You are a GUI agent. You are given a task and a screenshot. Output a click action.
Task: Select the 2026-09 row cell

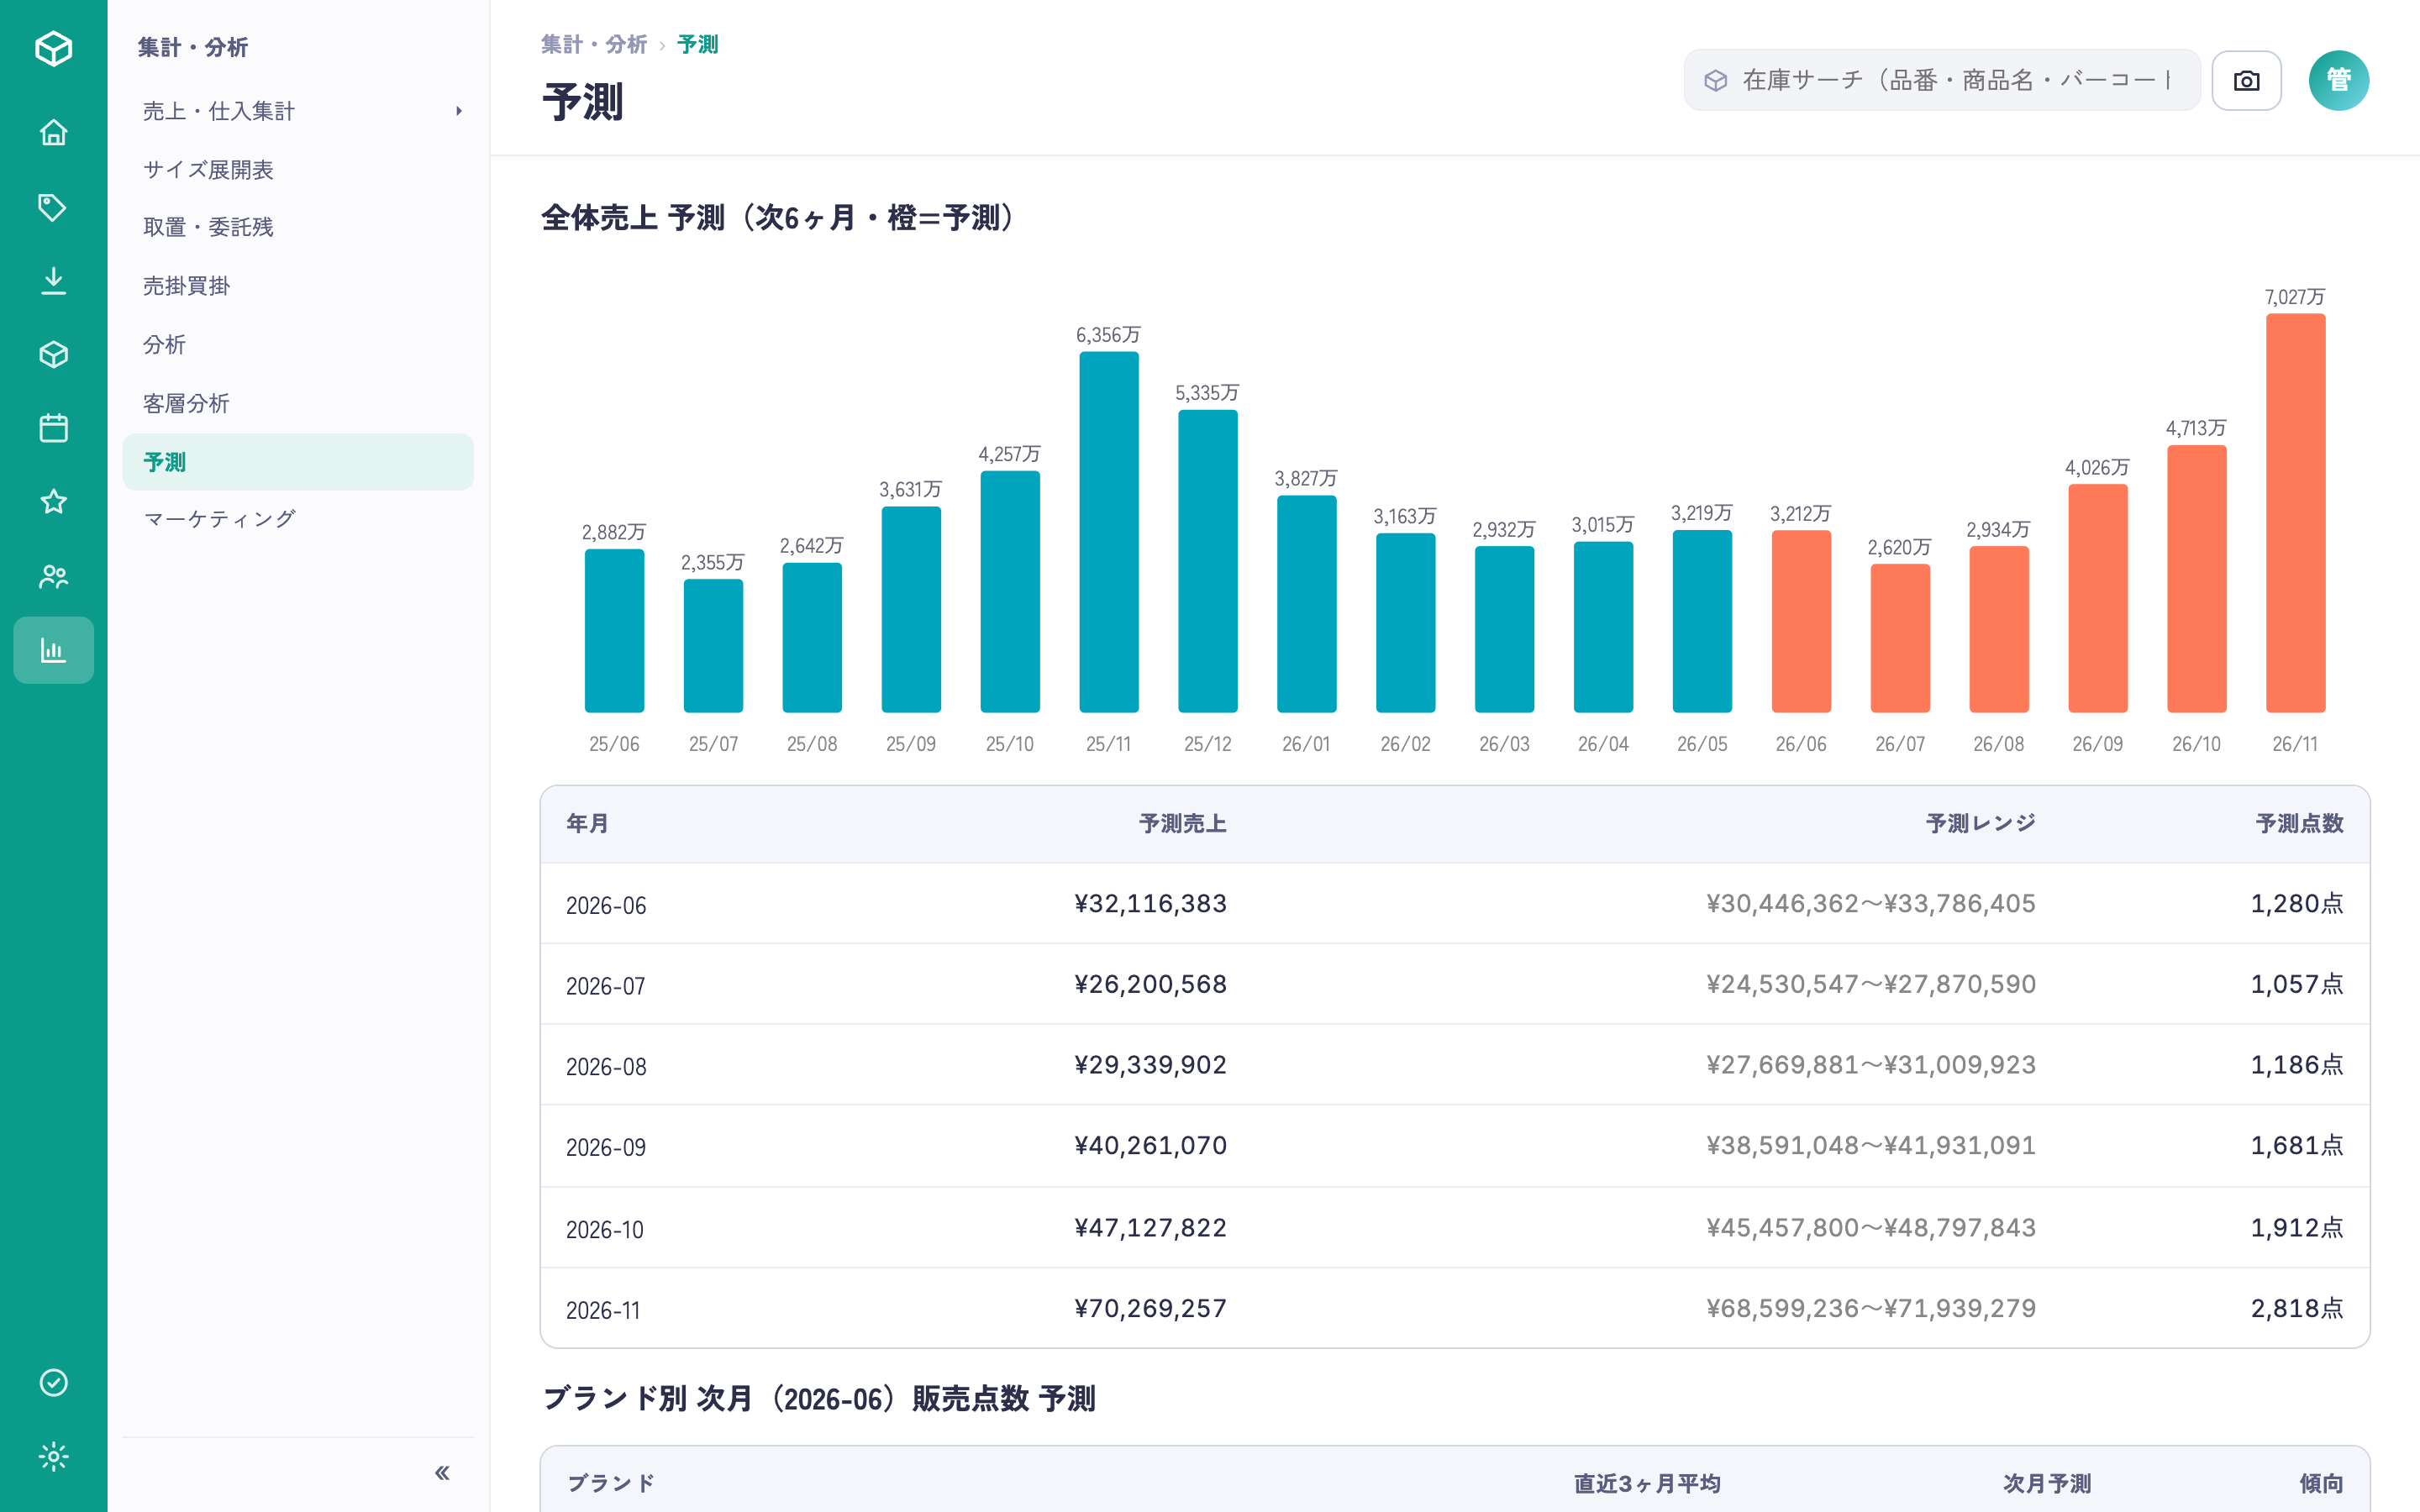[x=607, y=1147]
